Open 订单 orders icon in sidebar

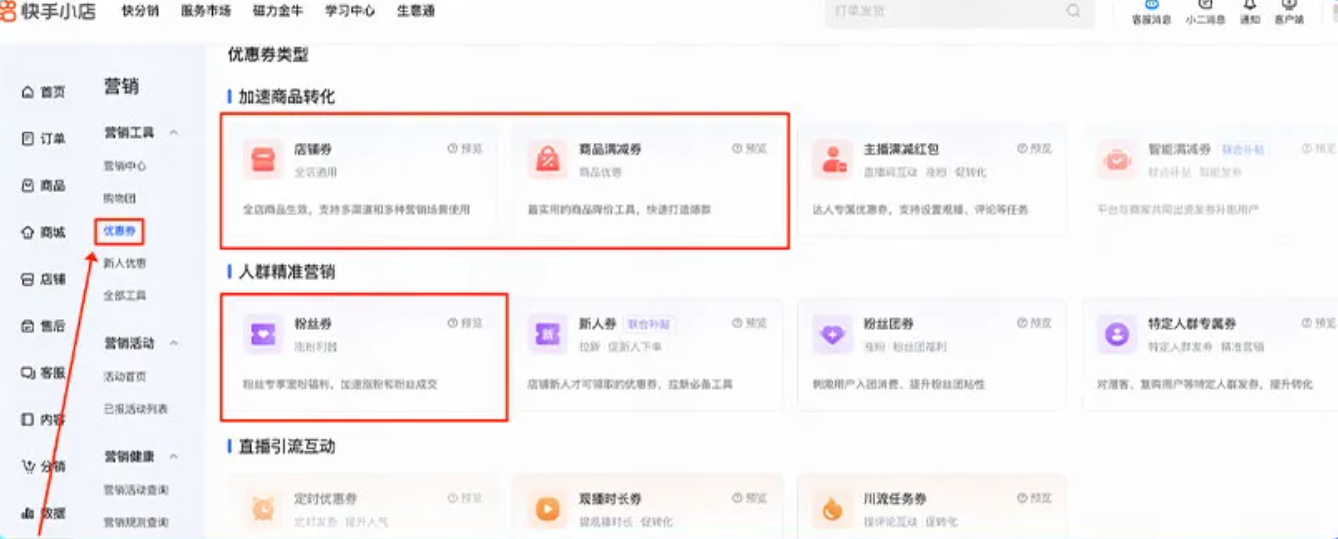[28, 139]
